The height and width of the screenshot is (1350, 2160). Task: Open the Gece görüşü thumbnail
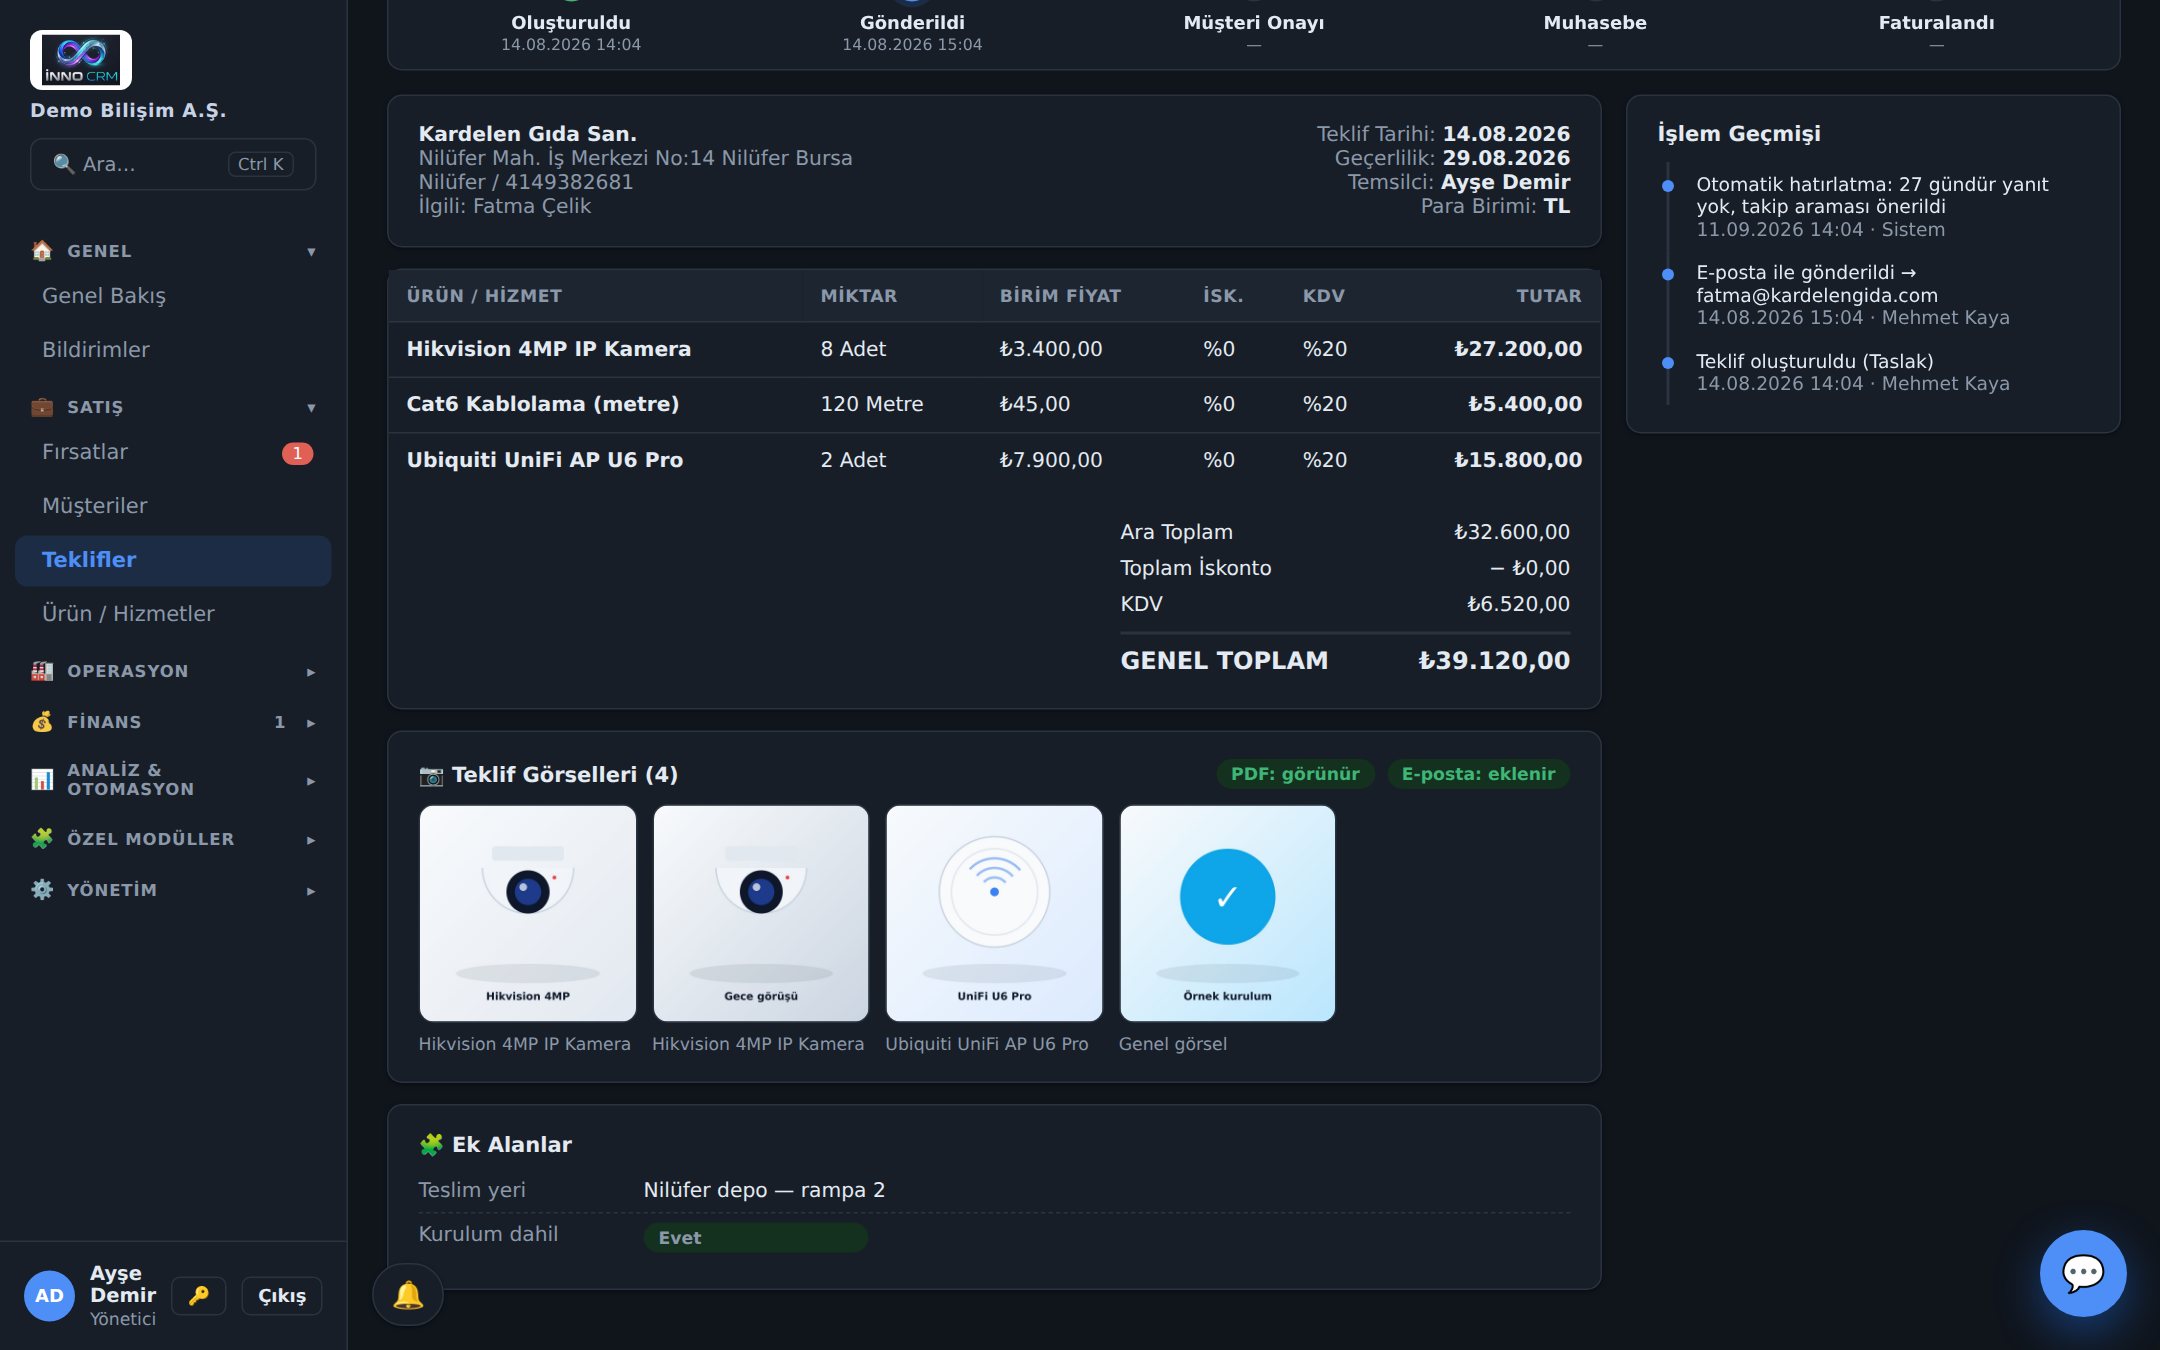tap(761, 913)
